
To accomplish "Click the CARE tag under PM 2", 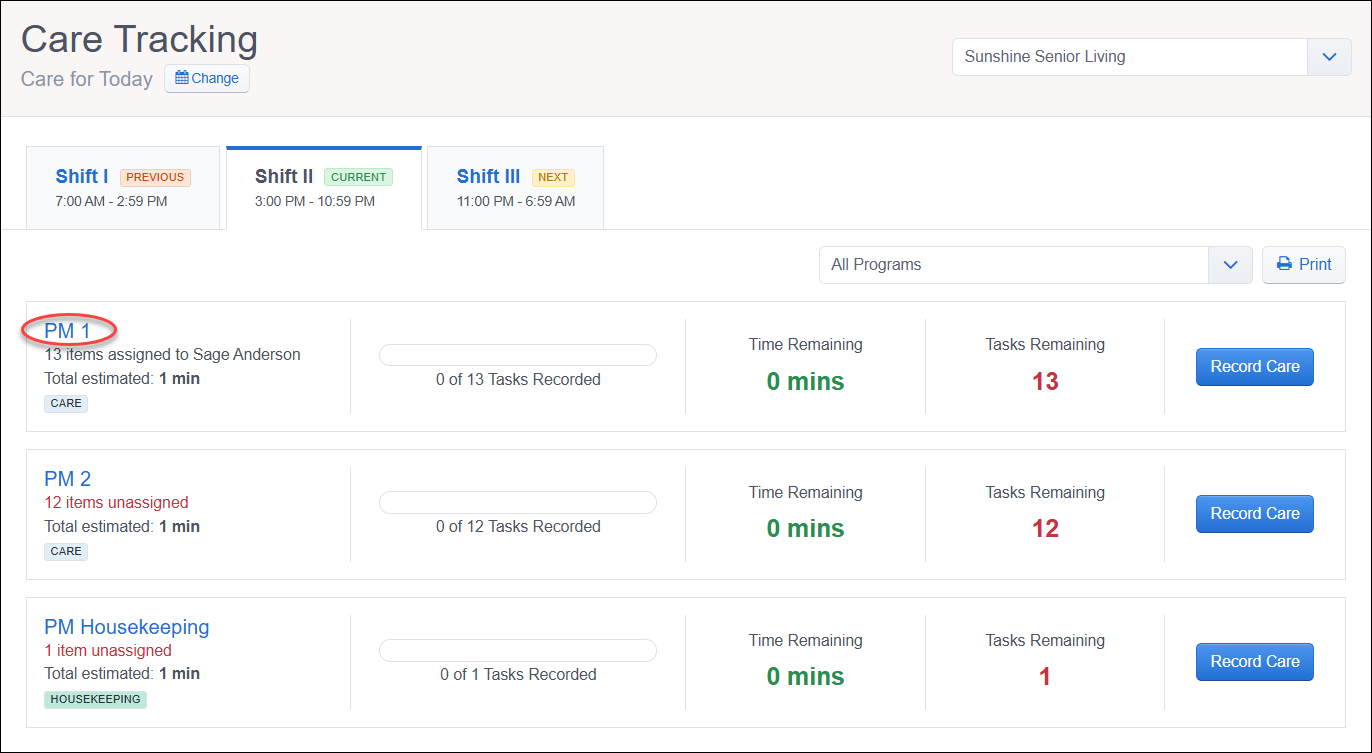I will (x=66, y=551).
